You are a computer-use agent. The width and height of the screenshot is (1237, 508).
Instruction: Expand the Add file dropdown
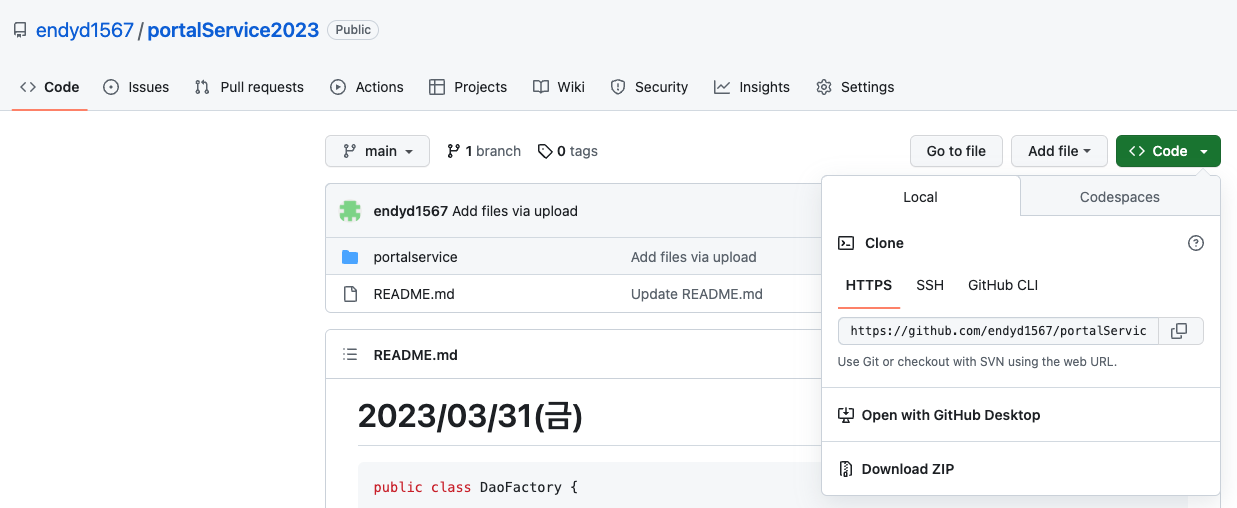[x=1059, y=151]
